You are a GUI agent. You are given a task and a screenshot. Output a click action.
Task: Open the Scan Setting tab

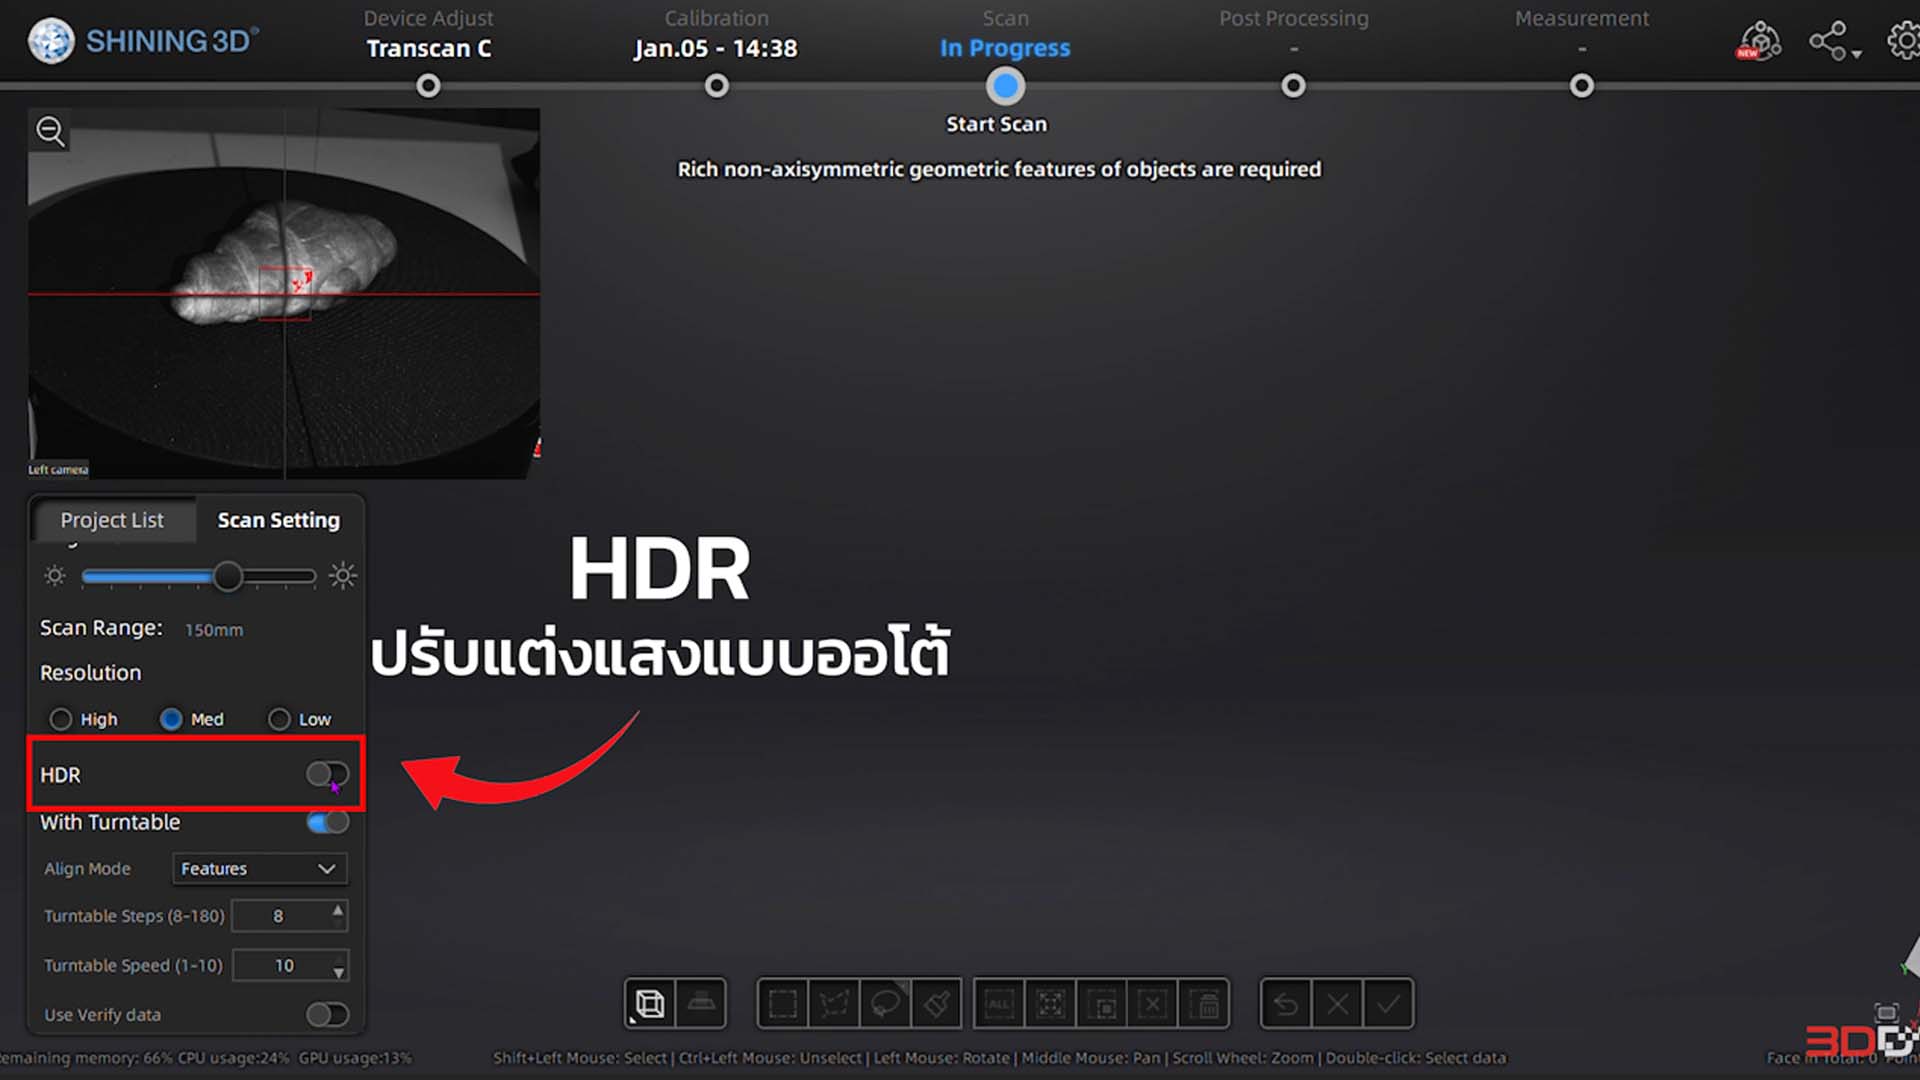click(278, 520)
